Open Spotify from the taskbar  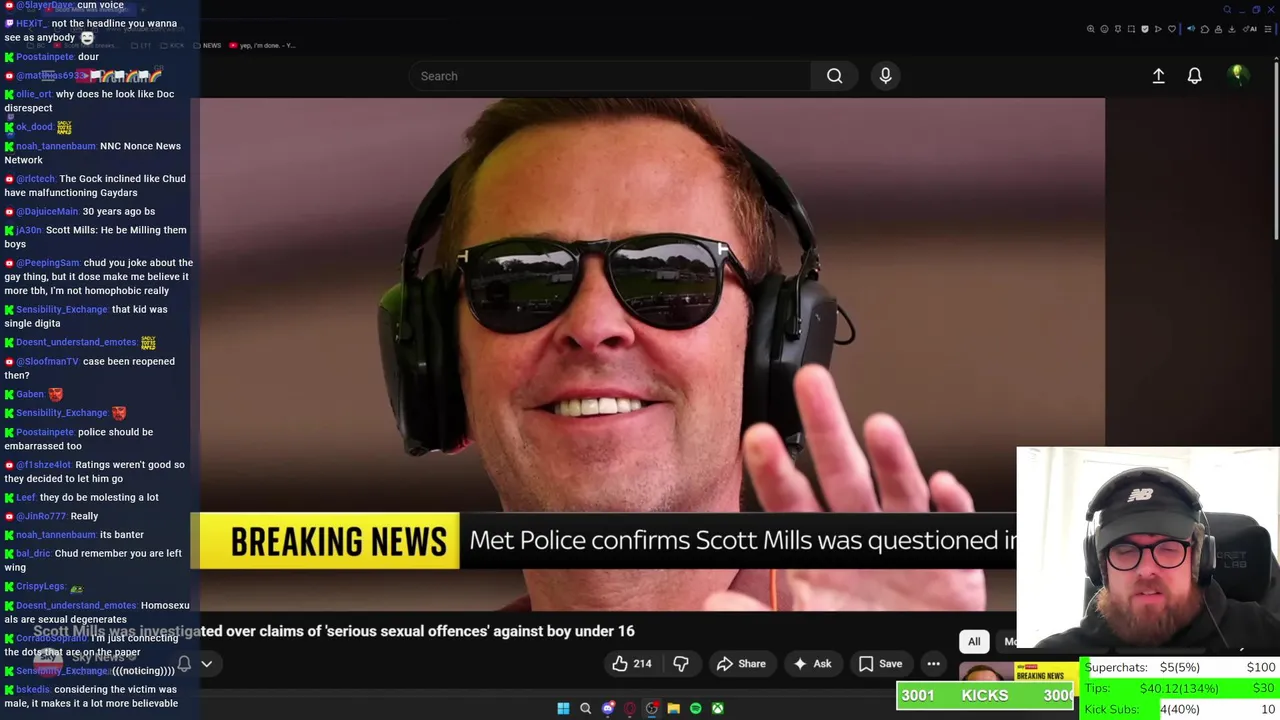tap(695, 708)
